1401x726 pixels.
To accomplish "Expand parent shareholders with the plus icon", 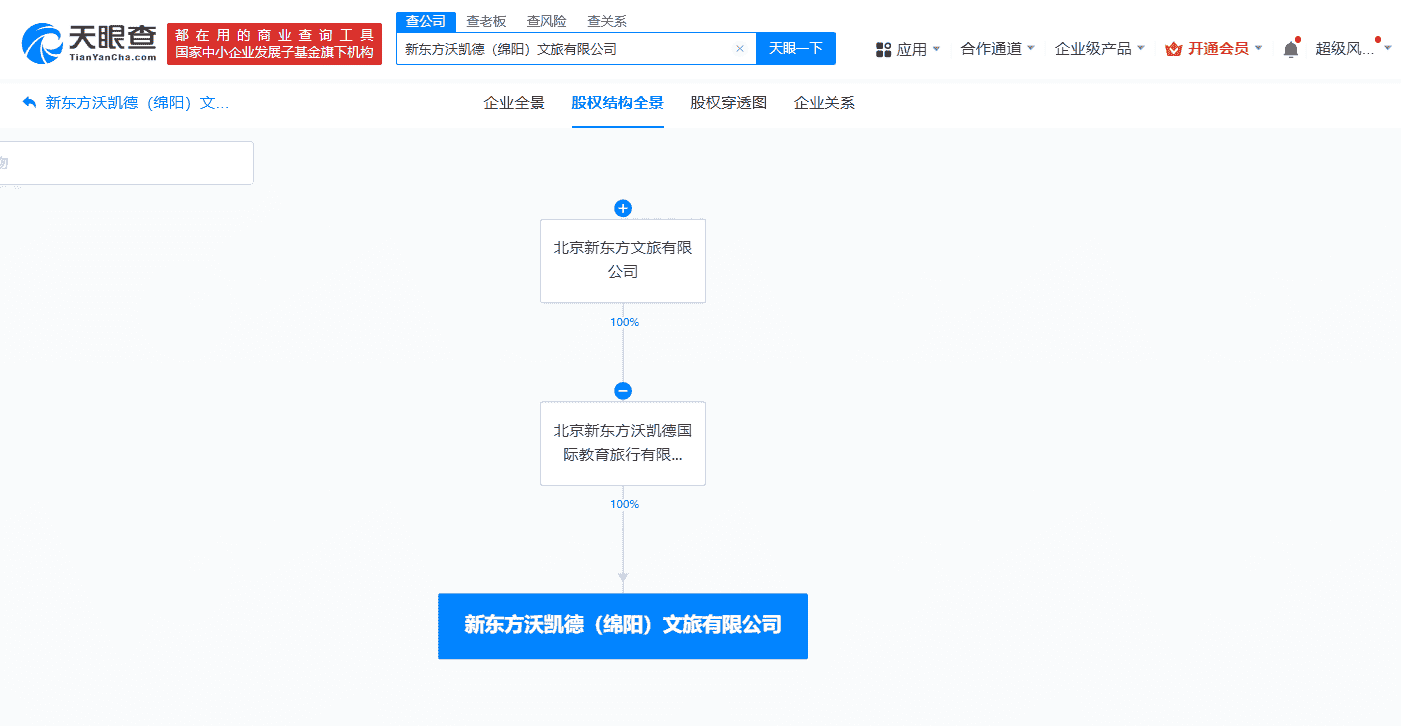I will [623, 208].
